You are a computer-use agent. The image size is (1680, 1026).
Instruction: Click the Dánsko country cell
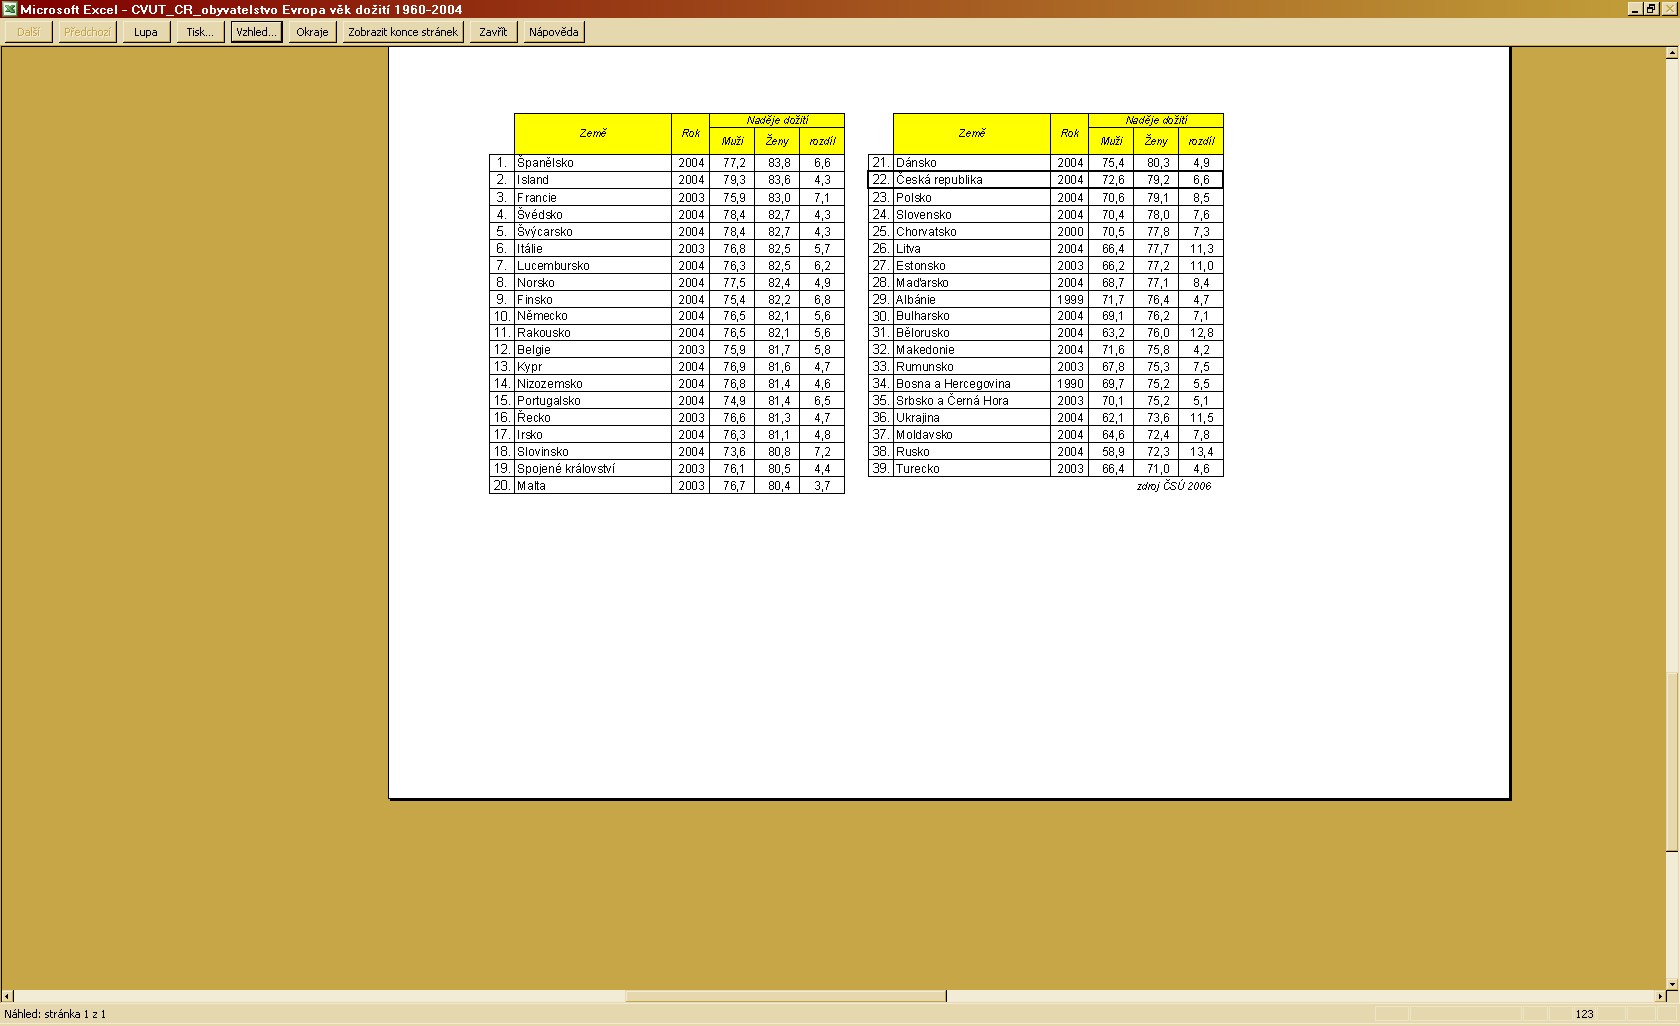point(972,163)
